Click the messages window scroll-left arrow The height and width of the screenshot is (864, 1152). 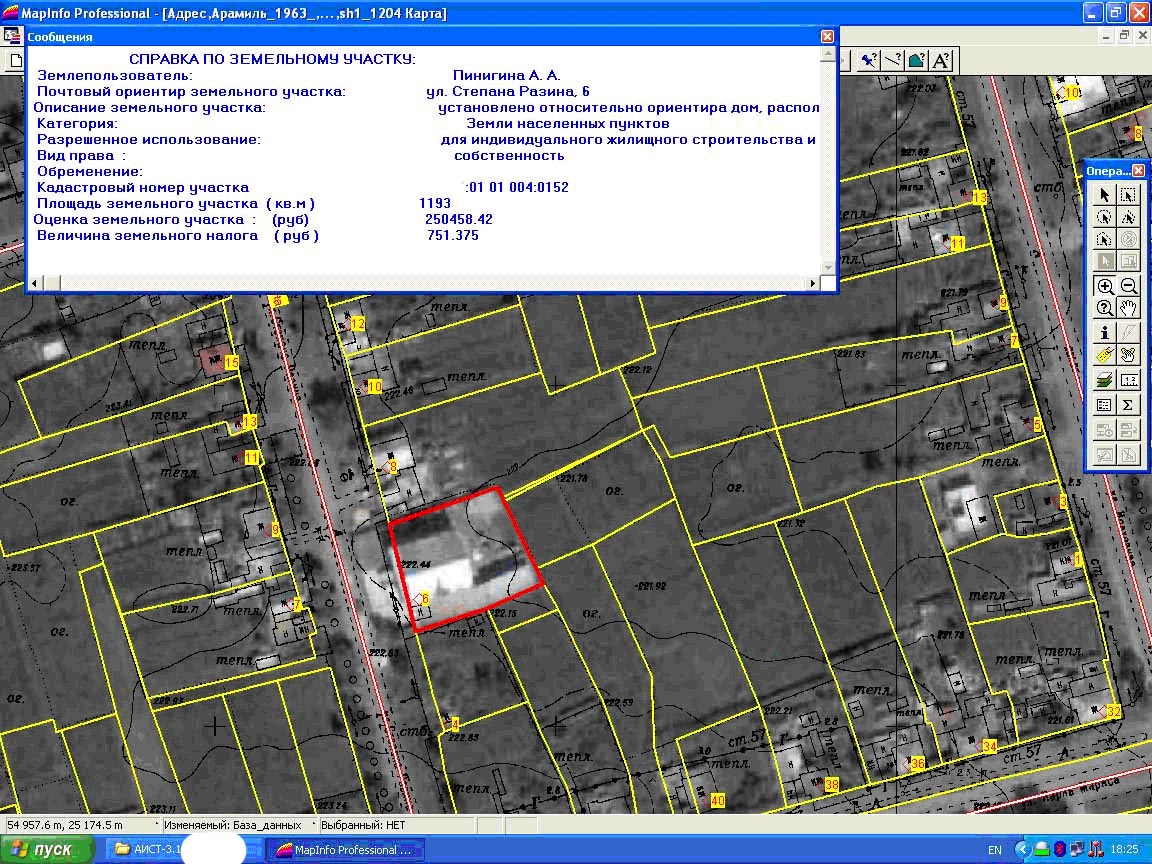[x=35, y=283]
